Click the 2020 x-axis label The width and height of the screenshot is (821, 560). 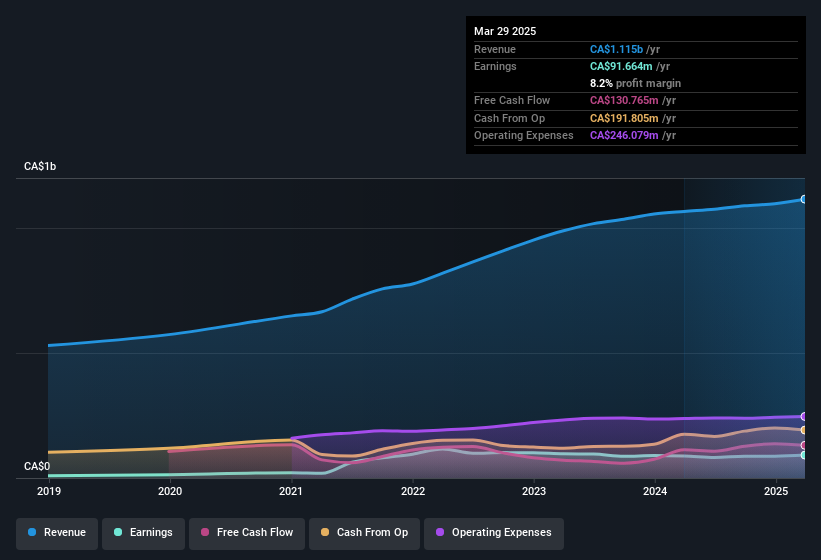pyautogui.click(x=170, y=491)
